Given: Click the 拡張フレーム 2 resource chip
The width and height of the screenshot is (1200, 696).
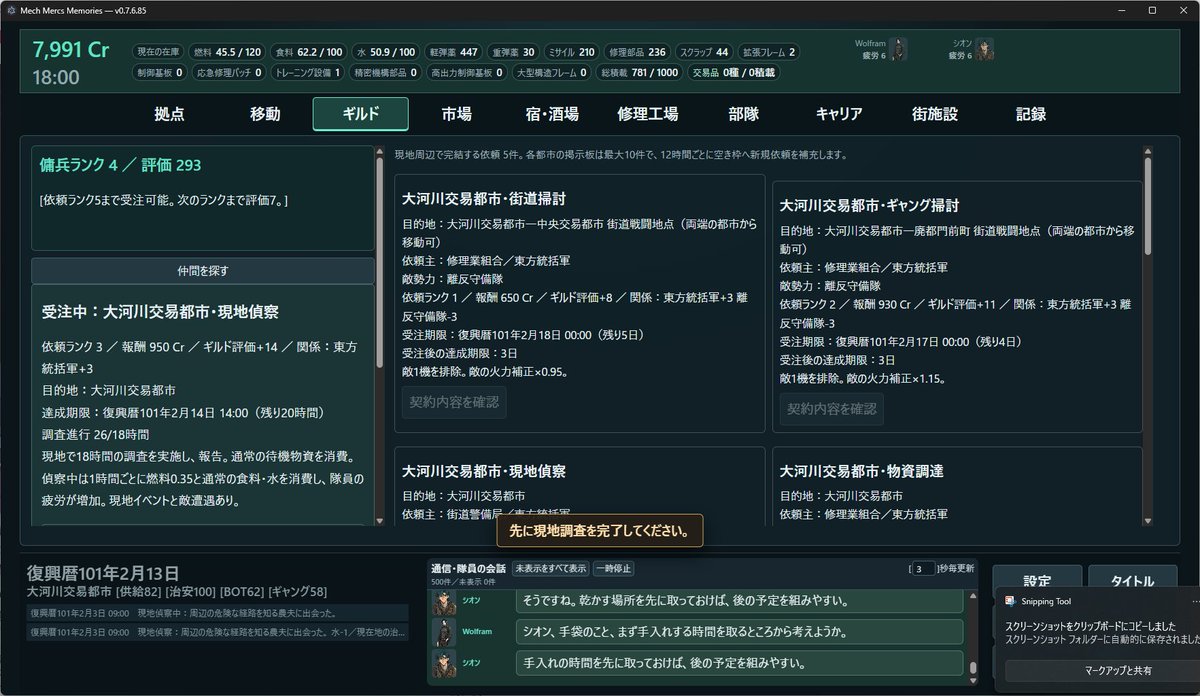Looking at the screenshot, I should coord(769,52).
